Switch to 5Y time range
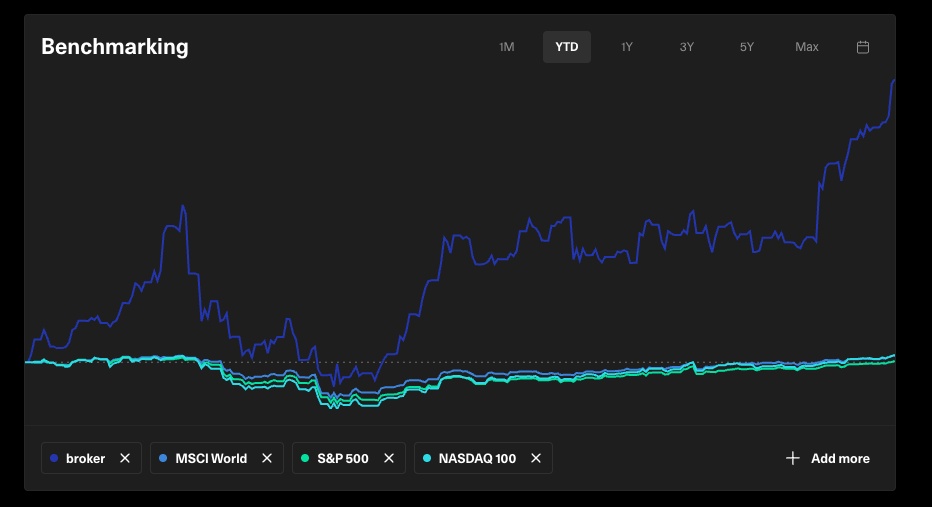 [x=747, y=47]
